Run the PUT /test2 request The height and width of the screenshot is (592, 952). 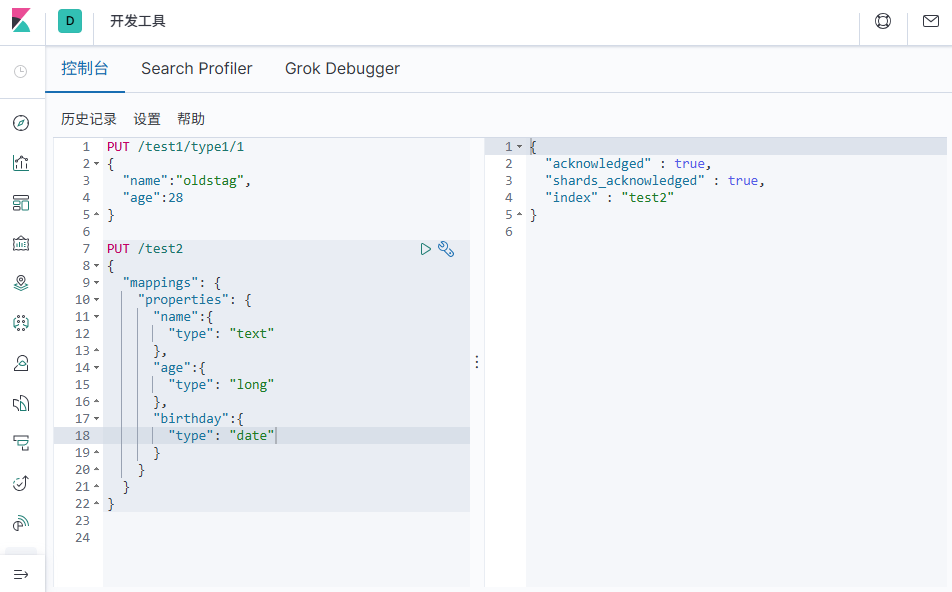click(426, 249)
